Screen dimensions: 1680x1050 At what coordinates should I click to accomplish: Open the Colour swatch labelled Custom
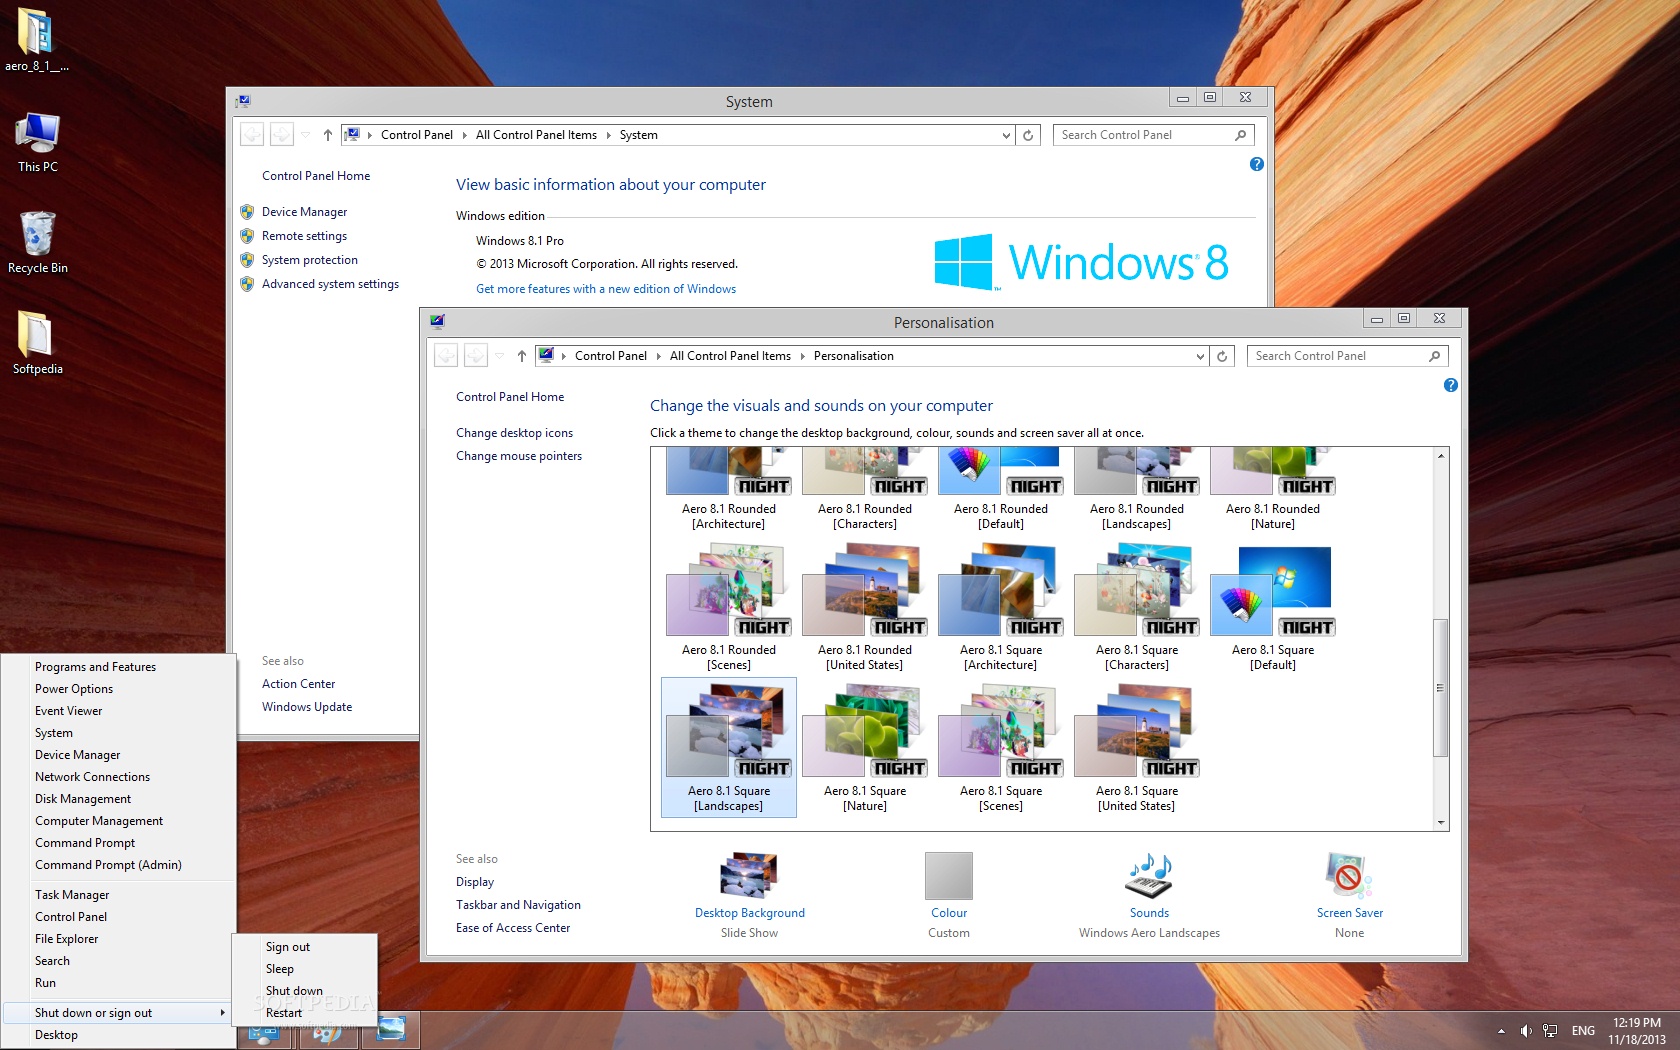pyautogui.click(x=949, y=876)
